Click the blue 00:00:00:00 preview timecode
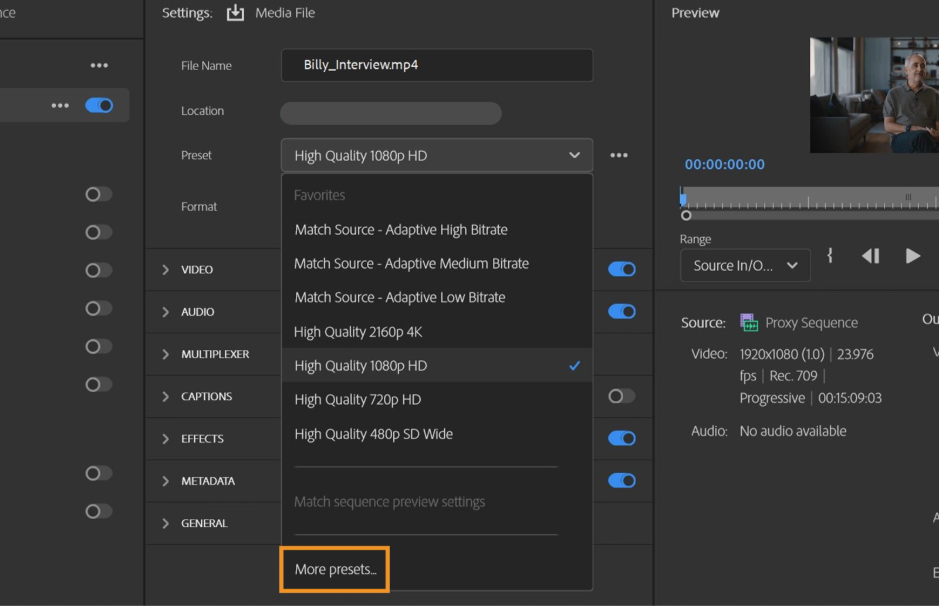This screenshot has width=940, height=607. (724, 164)
